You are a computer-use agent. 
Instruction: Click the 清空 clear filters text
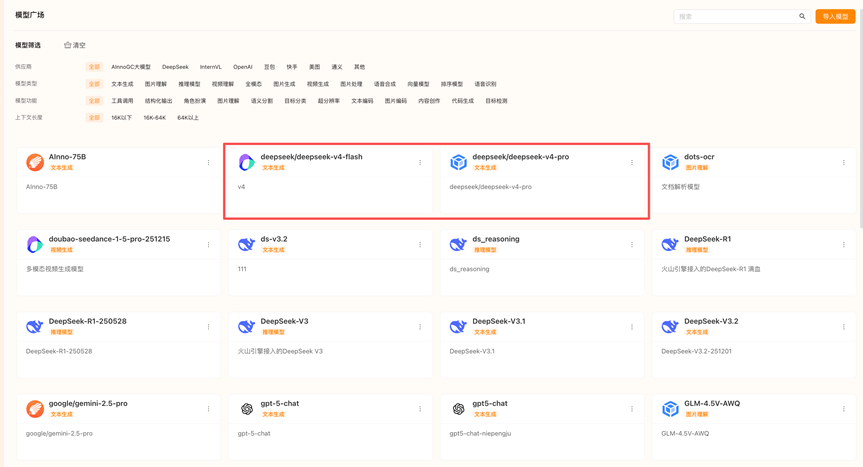point(79,45)
